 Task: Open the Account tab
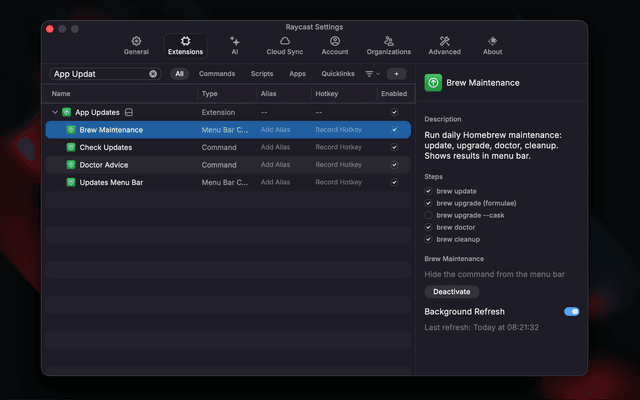click(x=335, y=46)
